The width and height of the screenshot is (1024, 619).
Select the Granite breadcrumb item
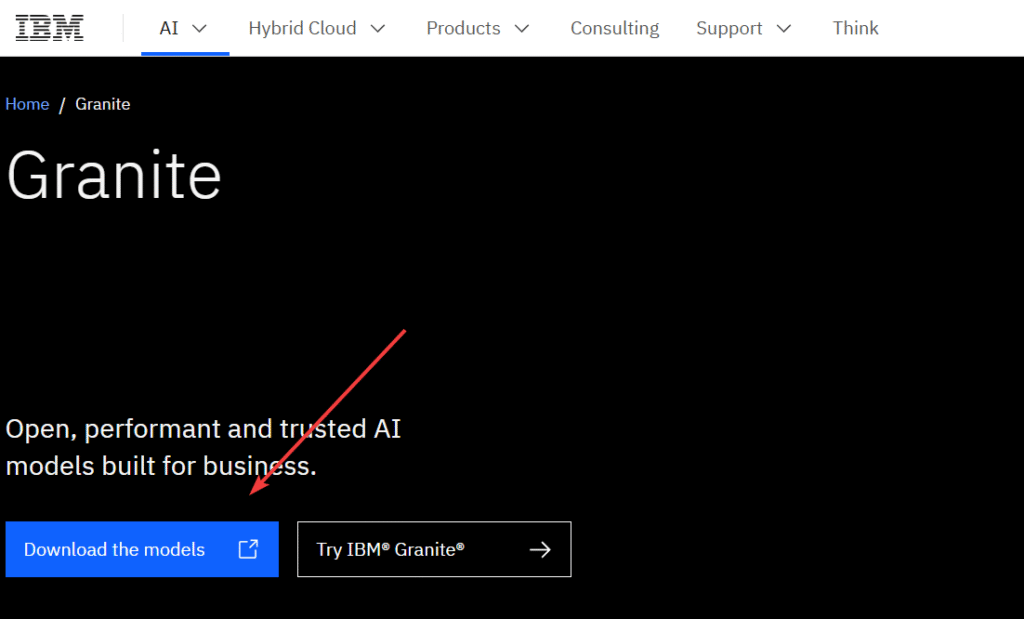[x=103, y=104]
